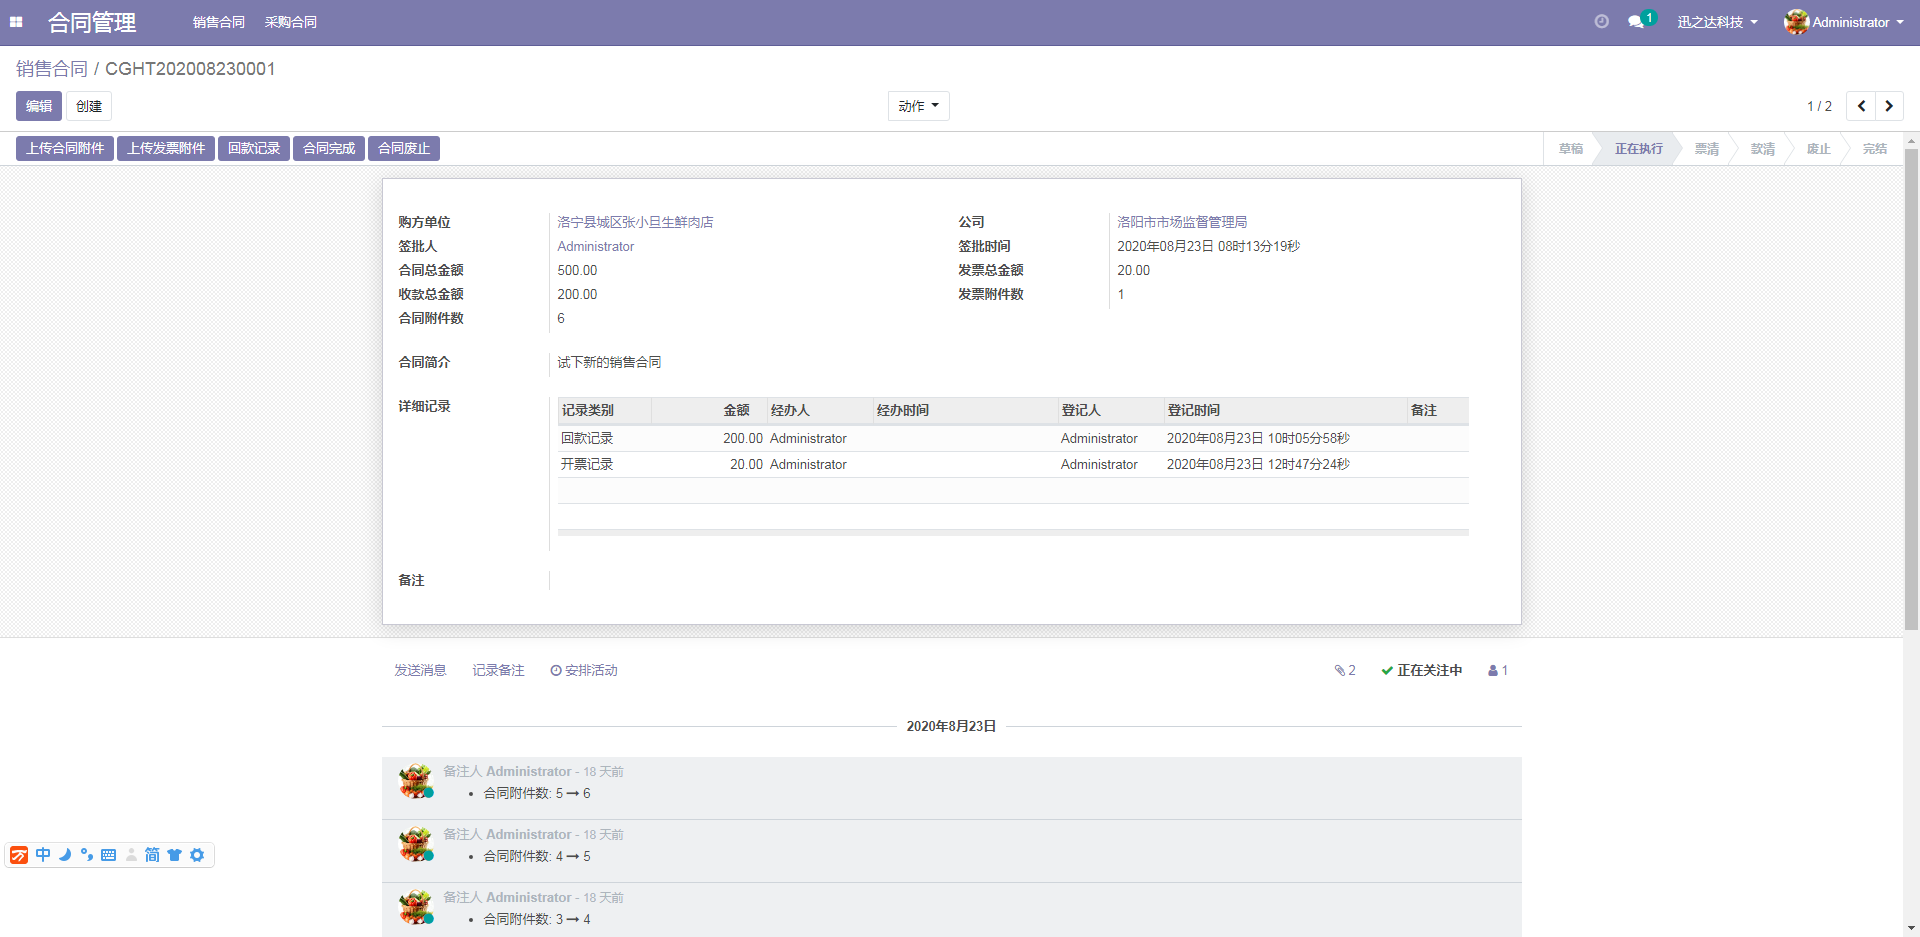Click the IME skin shirt icon
The width and height of the screenshot is (1920, 937).
click(174, 855)
